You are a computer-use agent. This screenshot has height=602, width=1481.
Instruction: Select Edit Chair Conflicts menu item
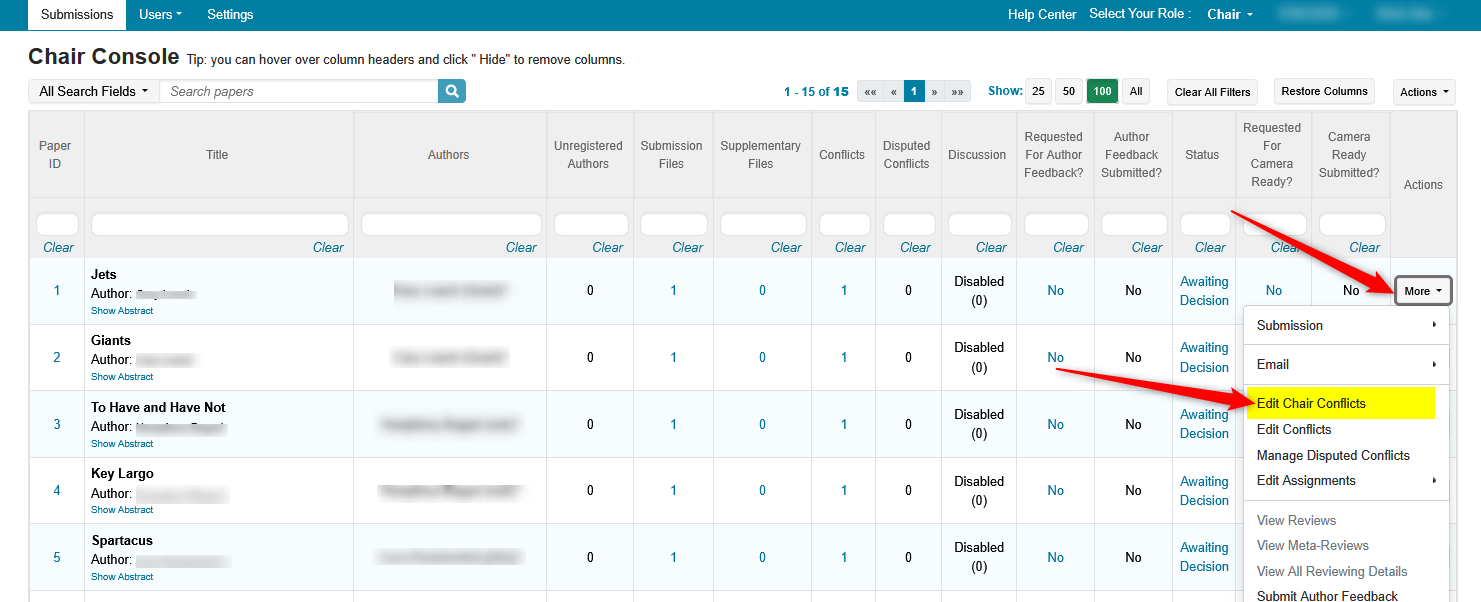point(1311,403)
